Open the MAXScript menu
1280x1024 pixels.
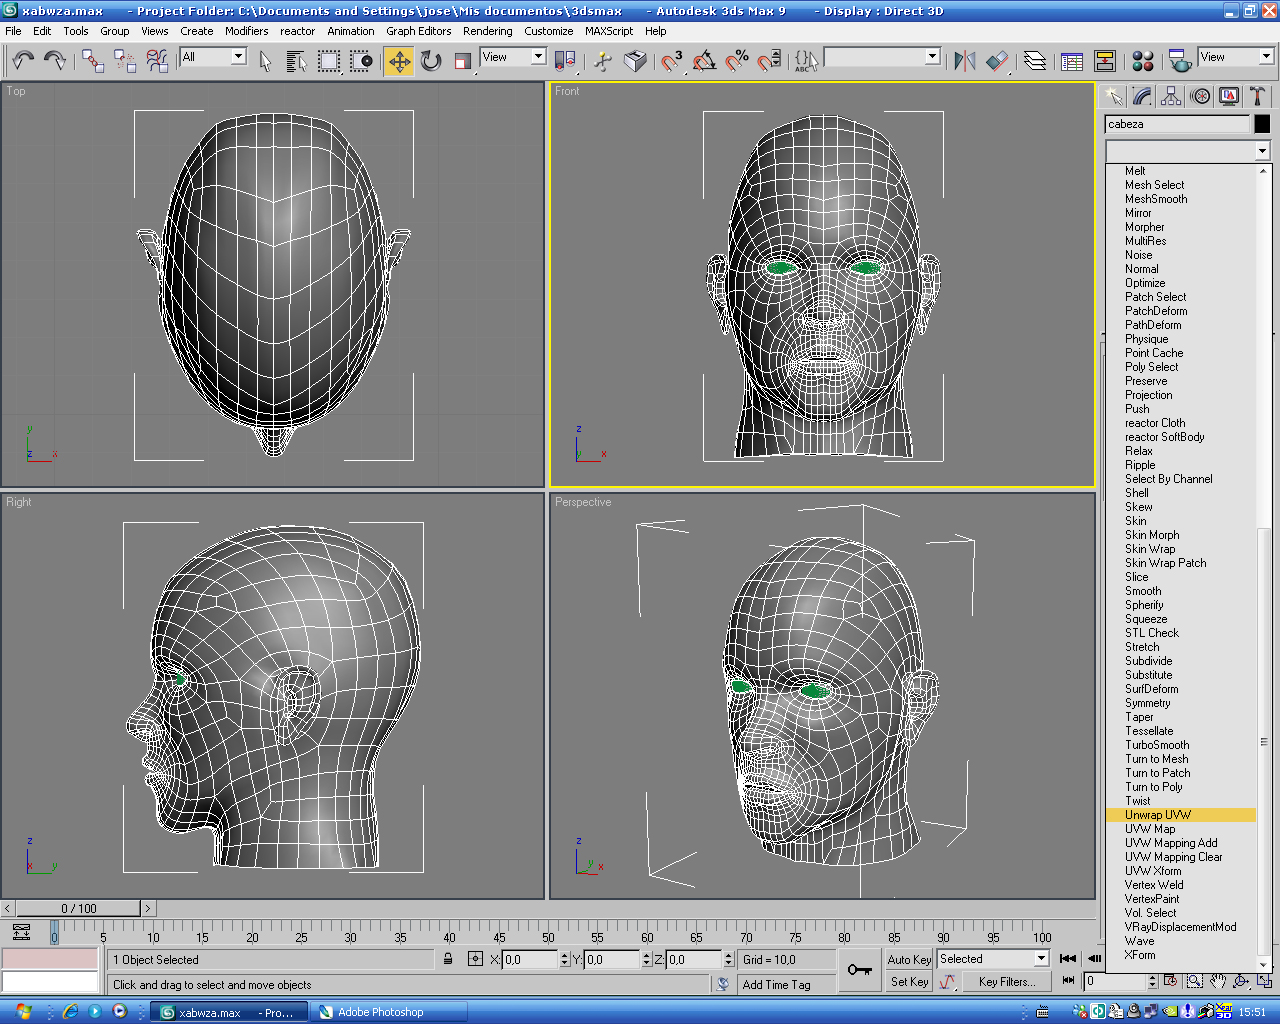click(609, 31)
